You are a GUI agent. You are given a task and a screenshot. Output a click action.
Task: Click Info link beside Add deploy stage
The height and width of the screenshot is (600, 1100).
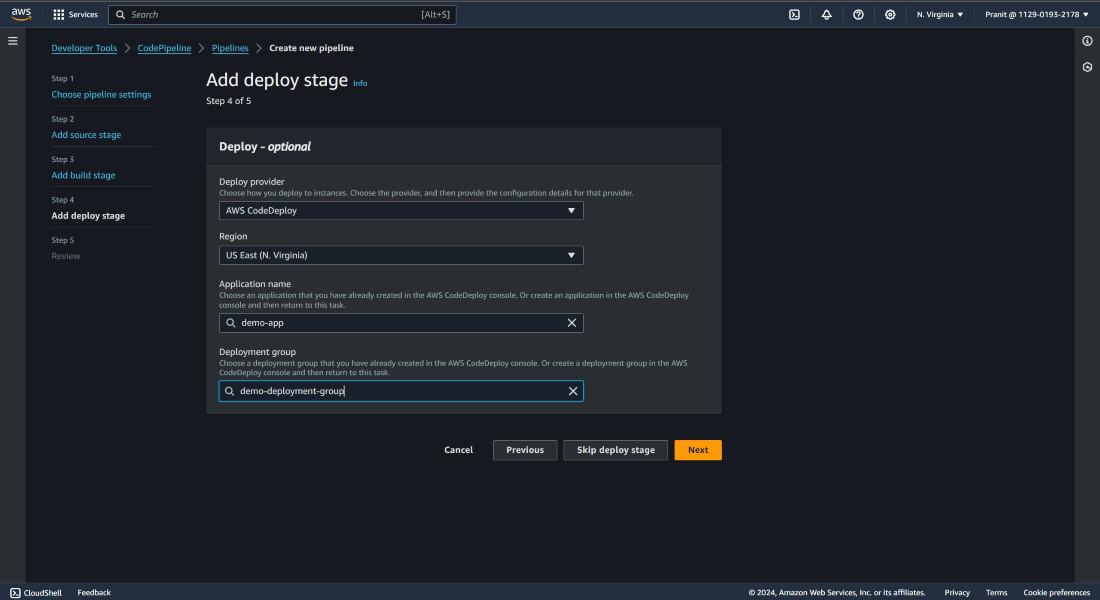point(360,83)
